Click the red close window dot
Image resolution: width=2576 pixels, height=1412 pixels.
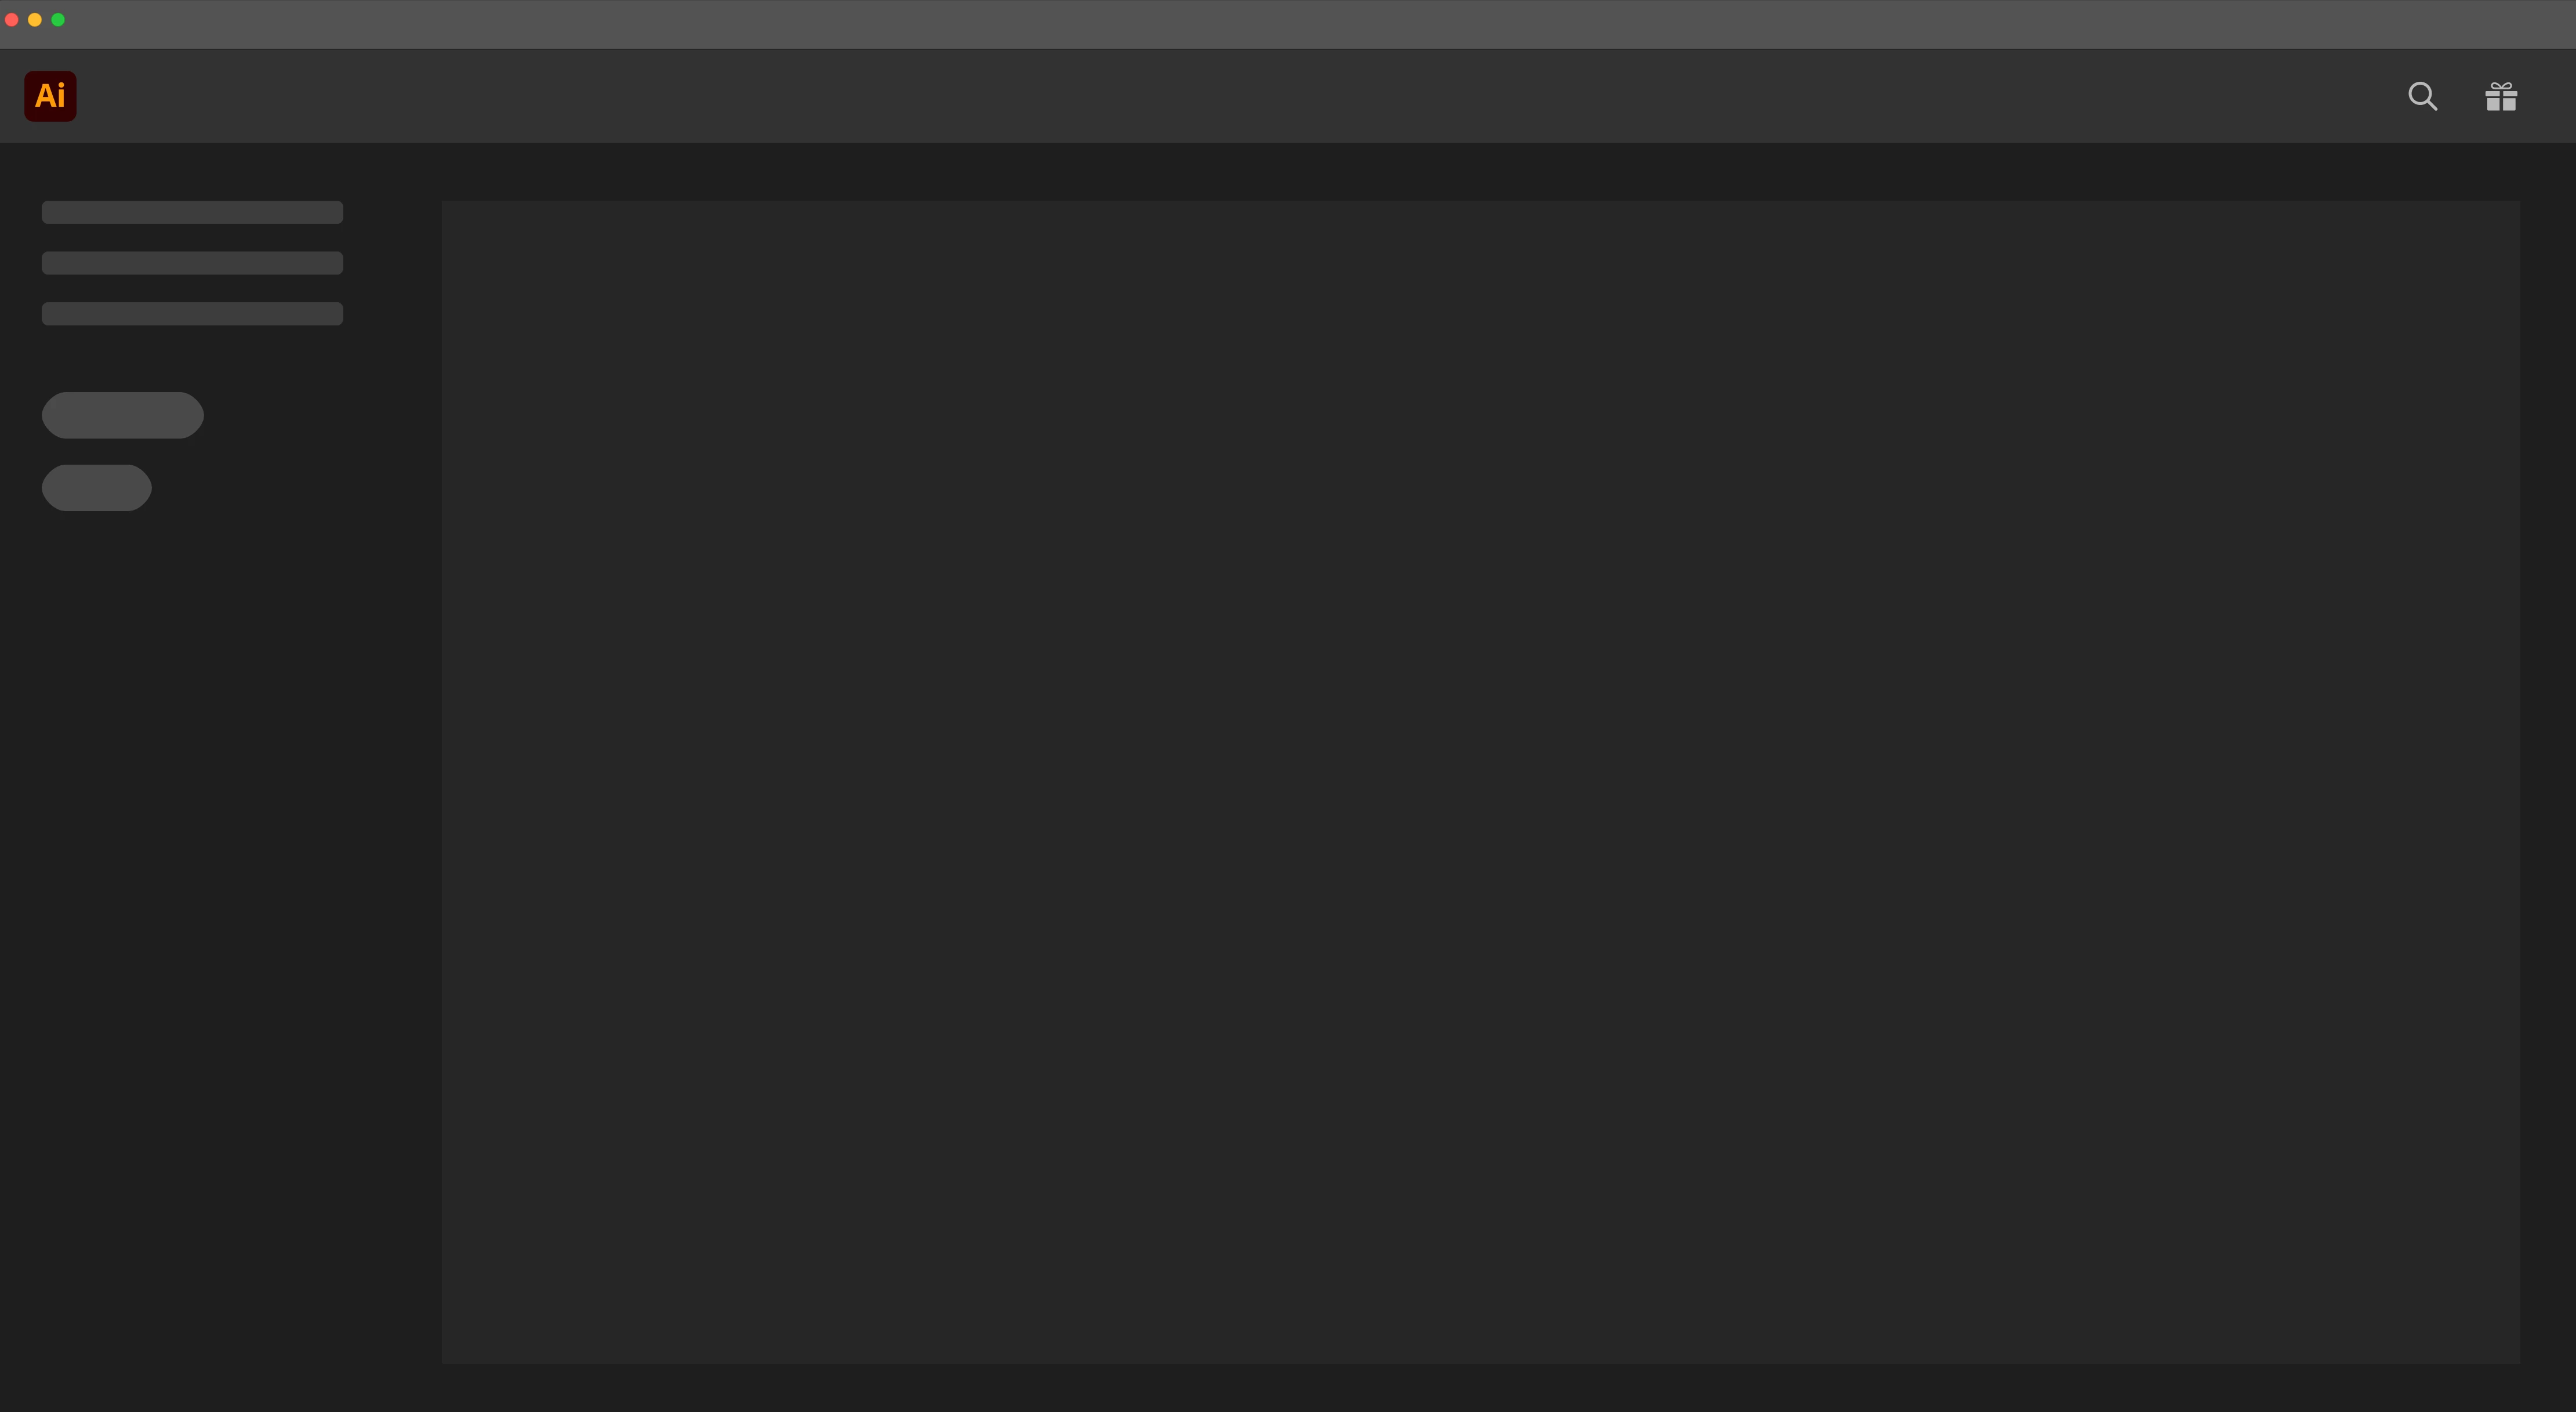click(12, 20)
